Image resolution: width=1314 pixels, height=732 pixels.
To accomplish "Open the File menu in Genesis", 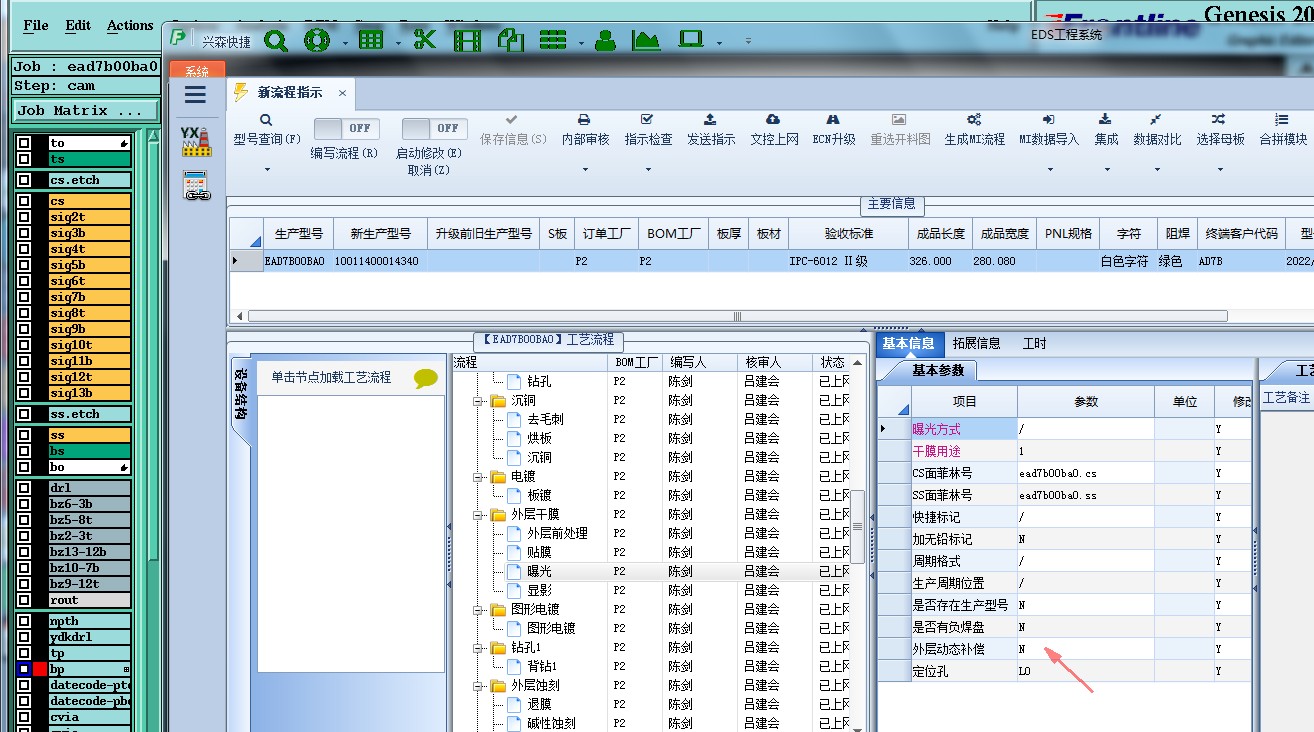I will (x=36, y=25).
